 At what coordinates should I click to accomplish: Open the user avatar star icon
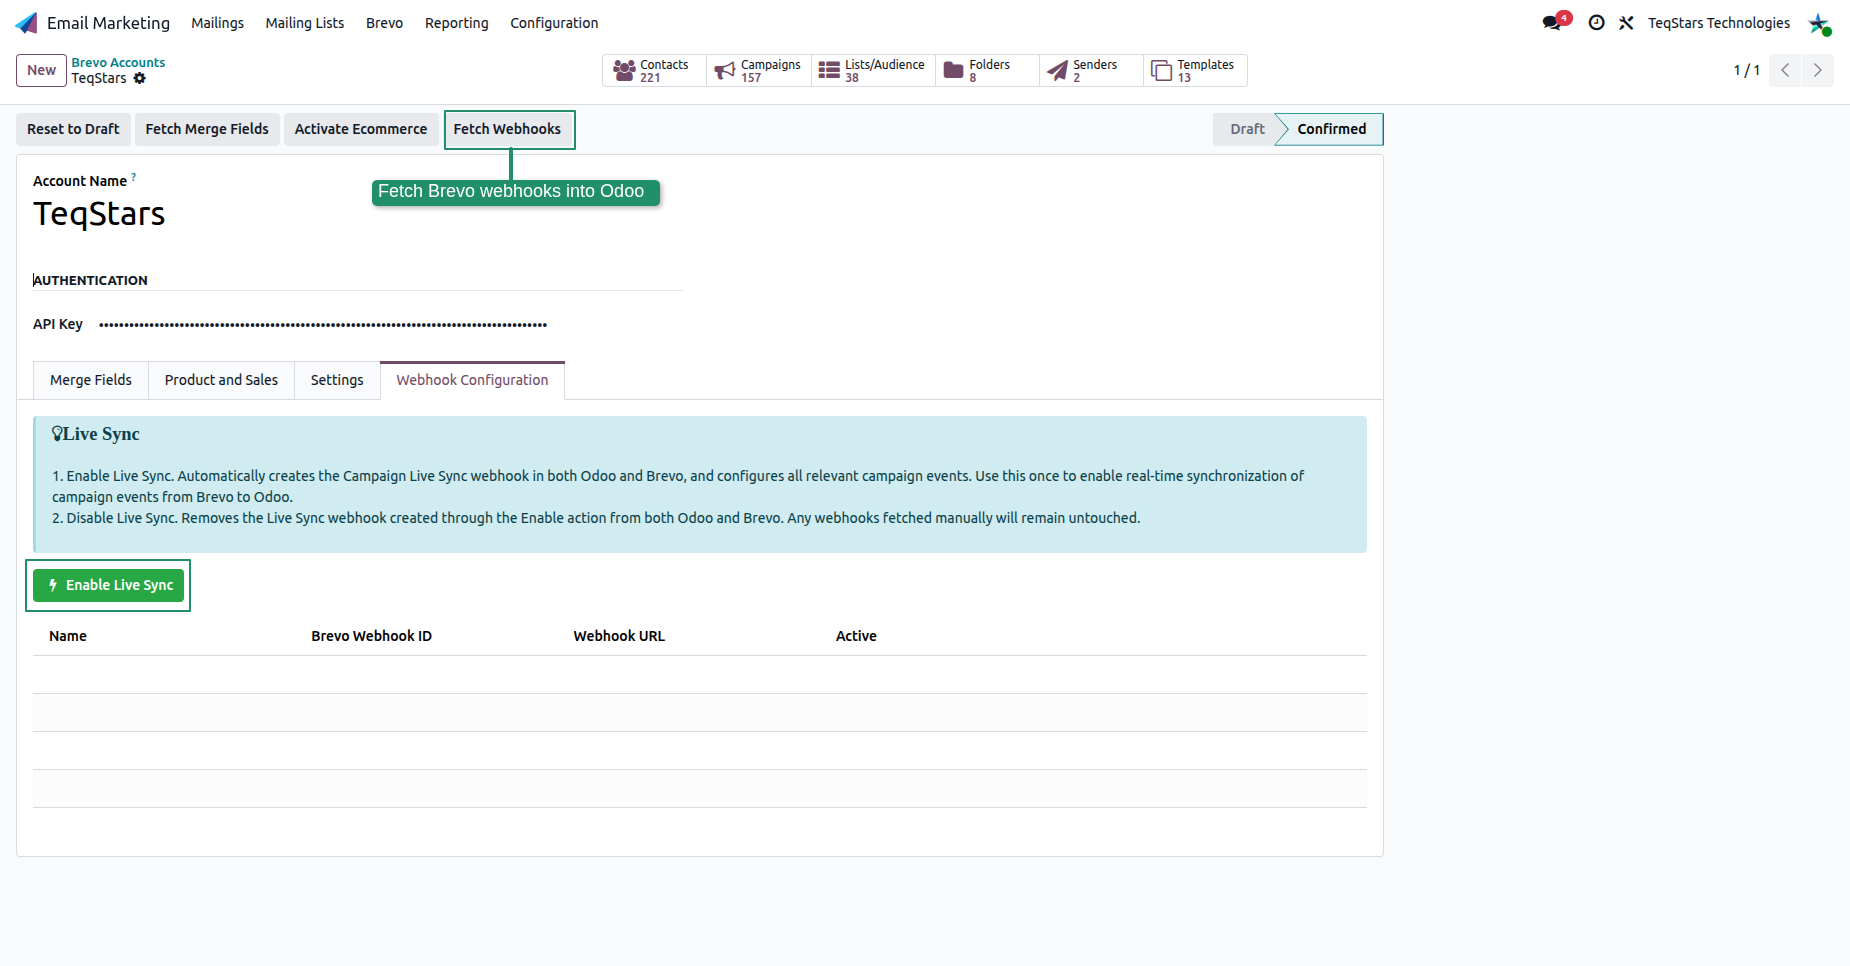(x=1820, y=23)
